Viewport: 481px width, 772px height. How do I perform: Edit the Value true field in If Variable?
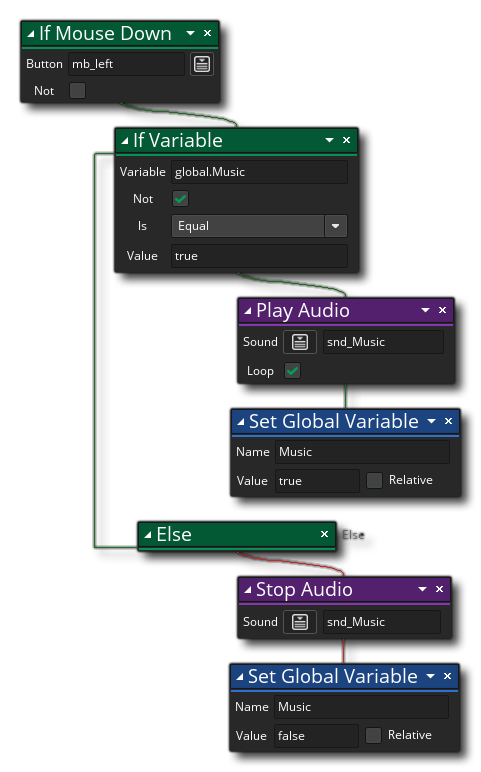[x=259, y=256]
